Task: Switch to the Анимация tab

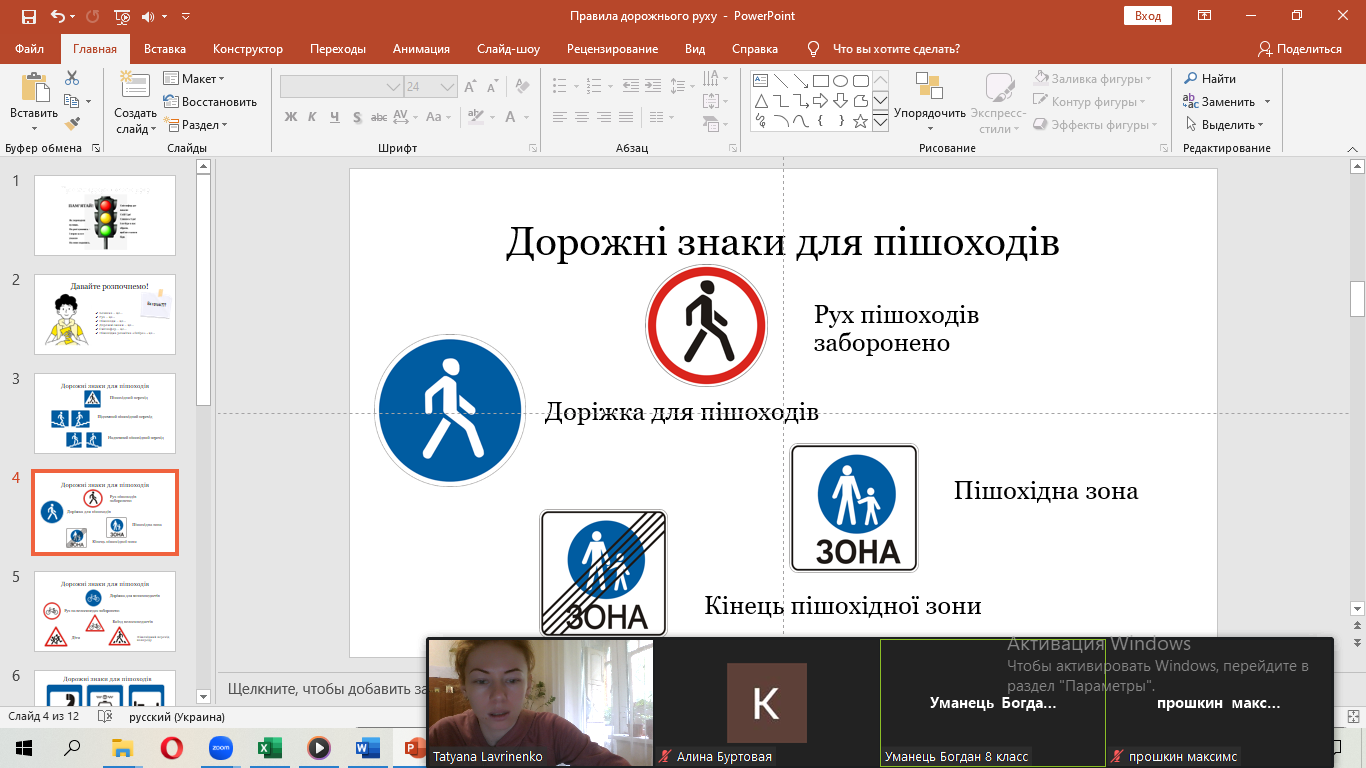Action: click(x=421, y=49)
